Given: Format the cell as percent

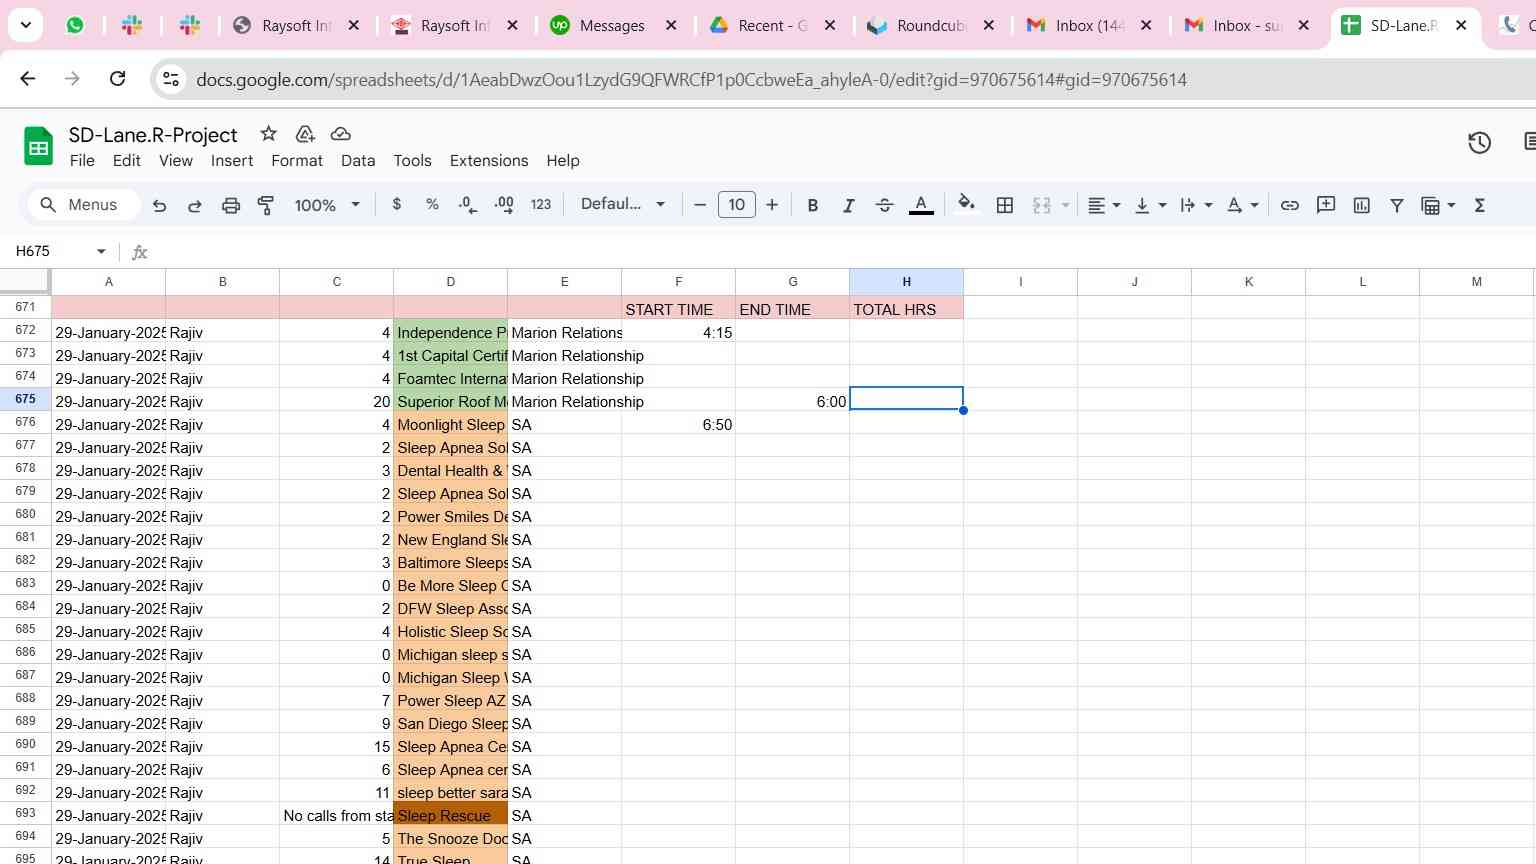Looking at the screenshot, I should click(432, 204).
